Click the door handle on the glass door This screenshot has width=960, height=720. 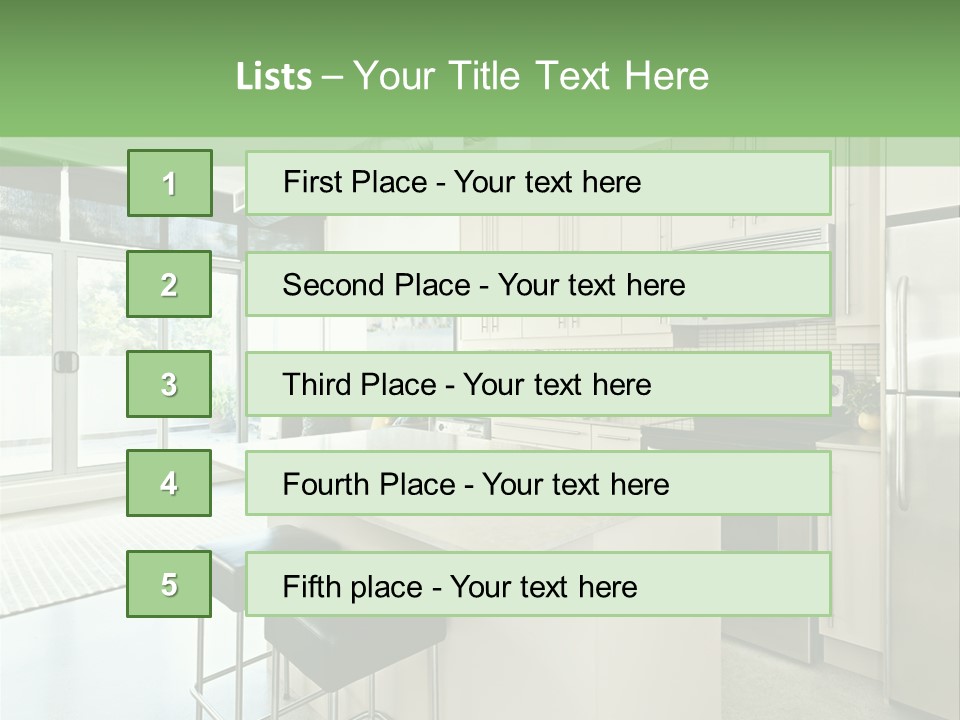pos(66,362)
